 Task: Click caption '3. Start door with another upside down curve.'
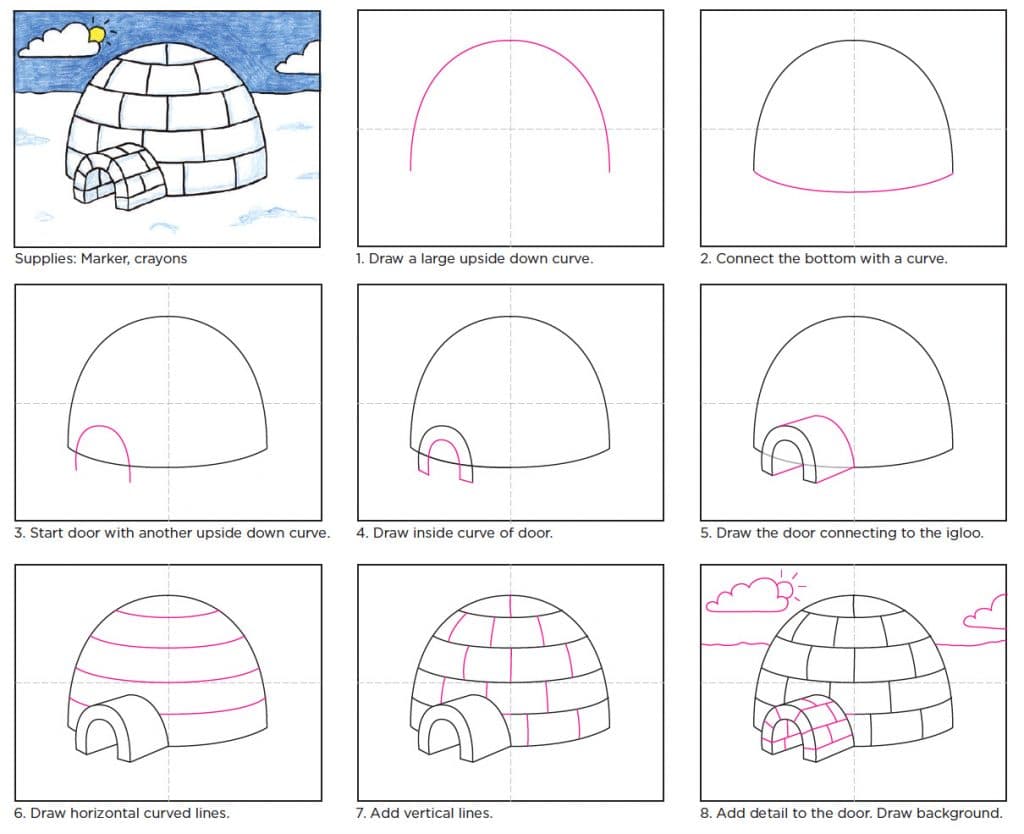click(x=172, y=533)
